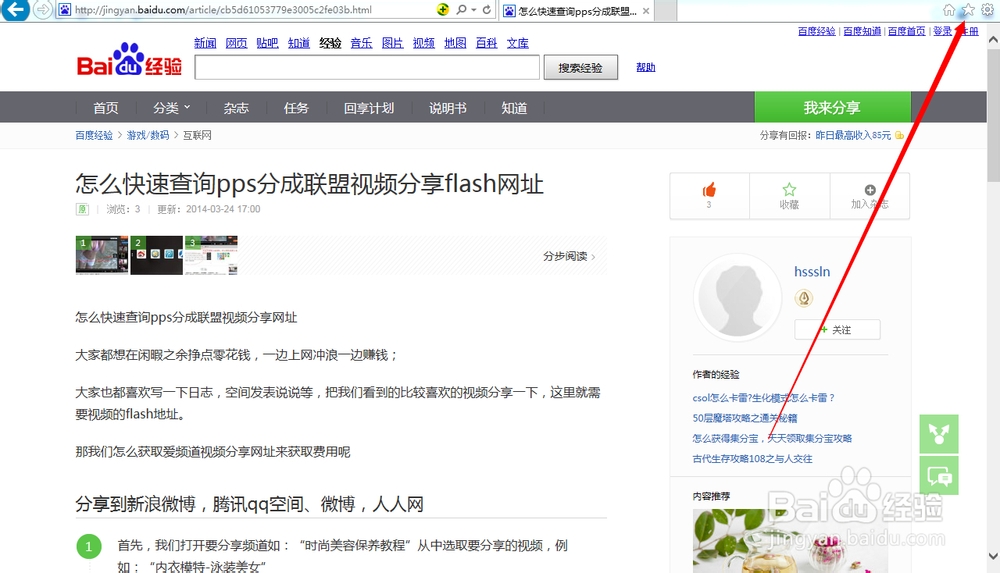Open the 首页 navigation tab

click(x=106, y=108)
